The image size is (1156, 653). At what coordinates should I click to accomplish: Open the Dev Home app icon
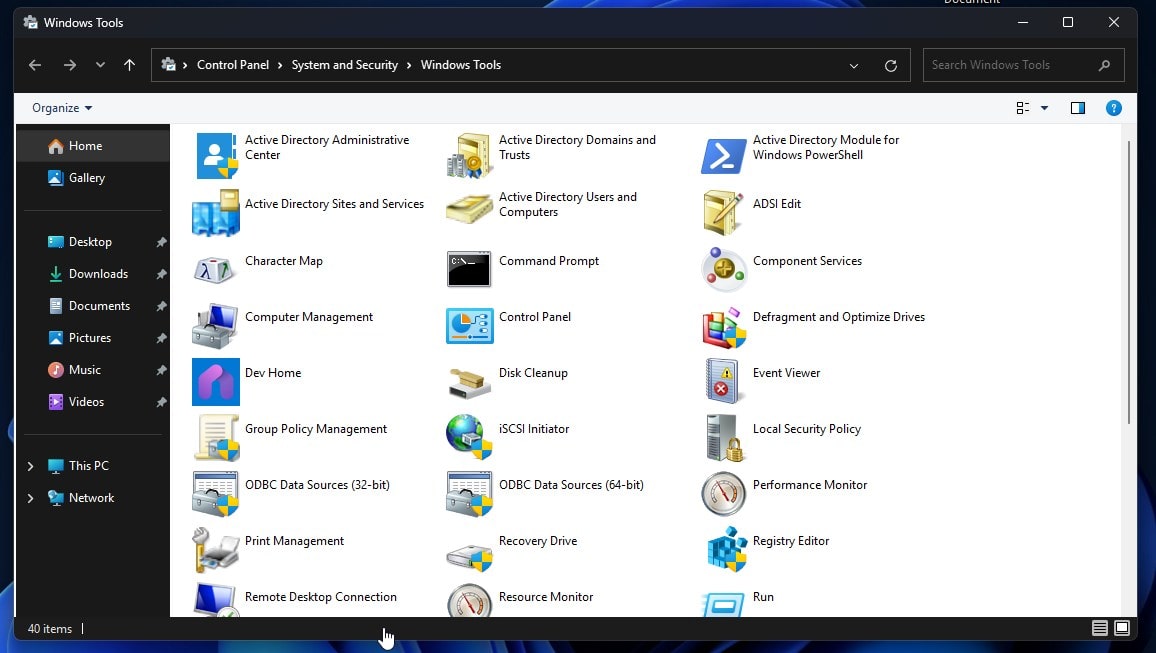(x=216, y=381)
